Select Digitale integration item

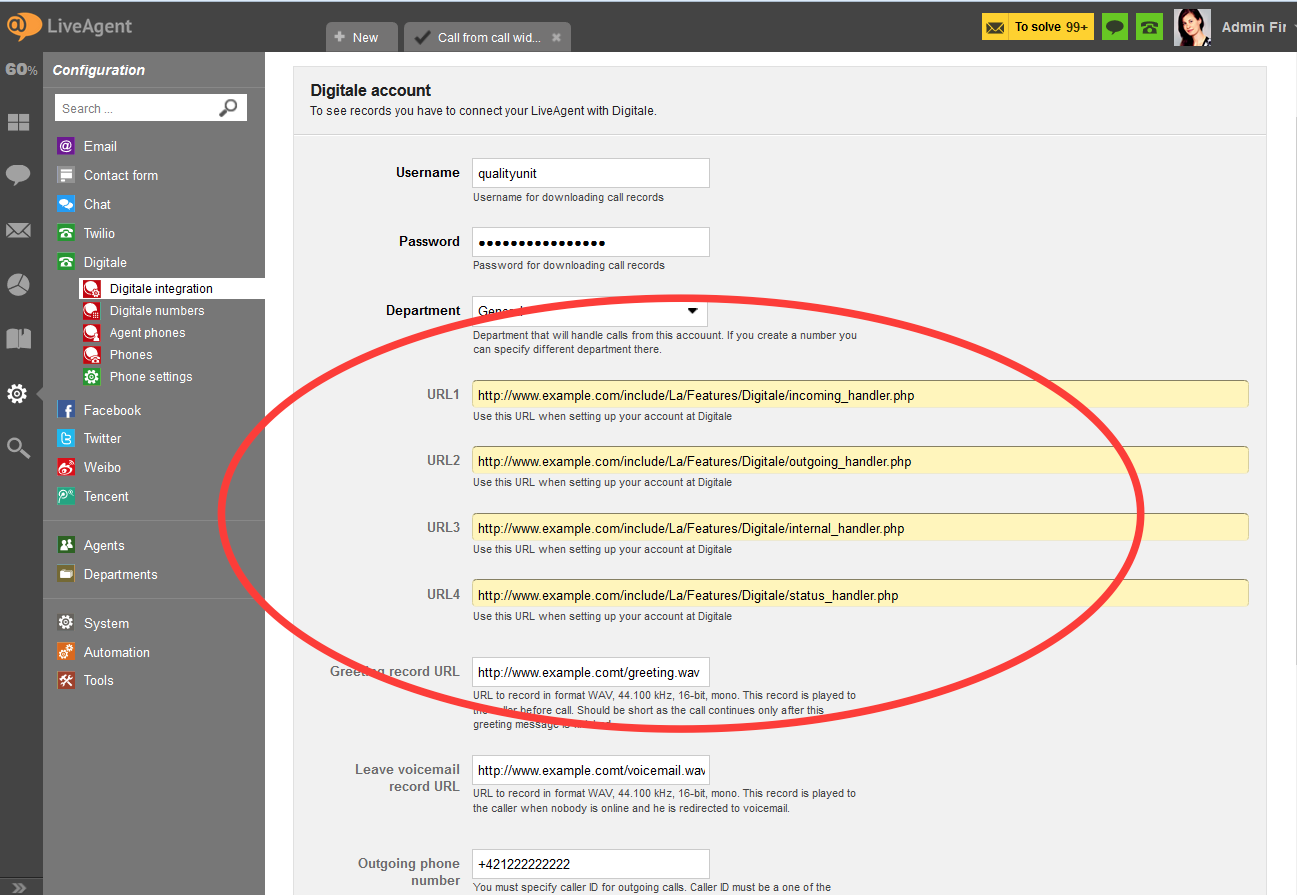point(171,288)
